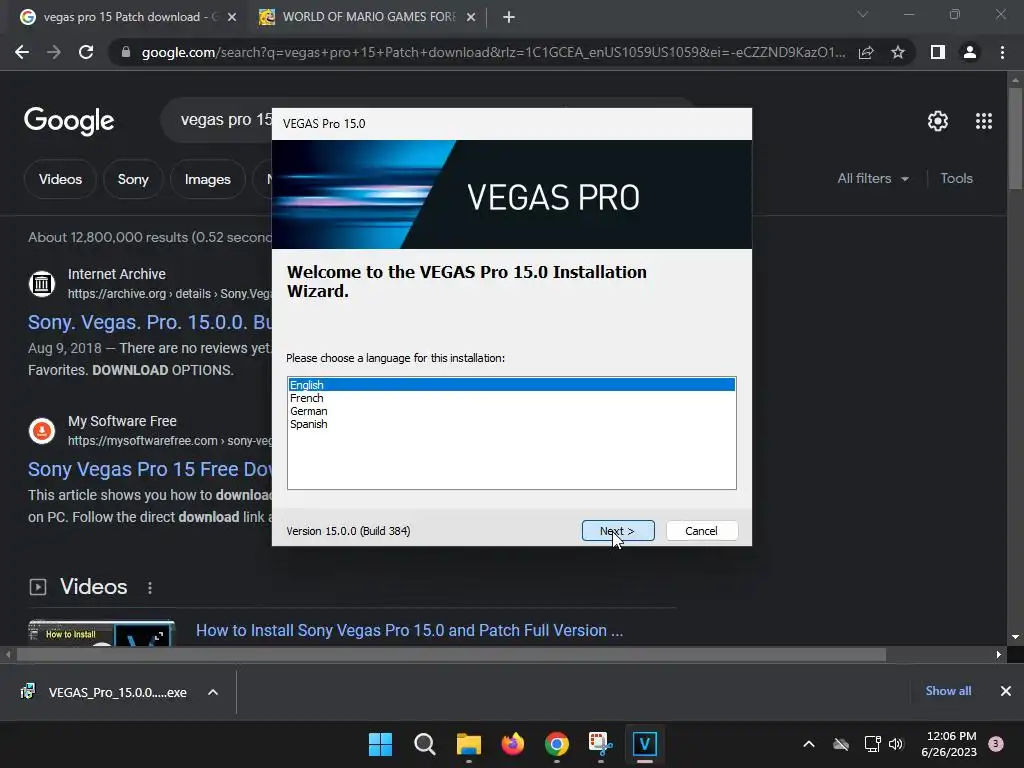Click the page vertical scrollbar
This screenshot has height=768, width=1024.
click(1015, 138)
